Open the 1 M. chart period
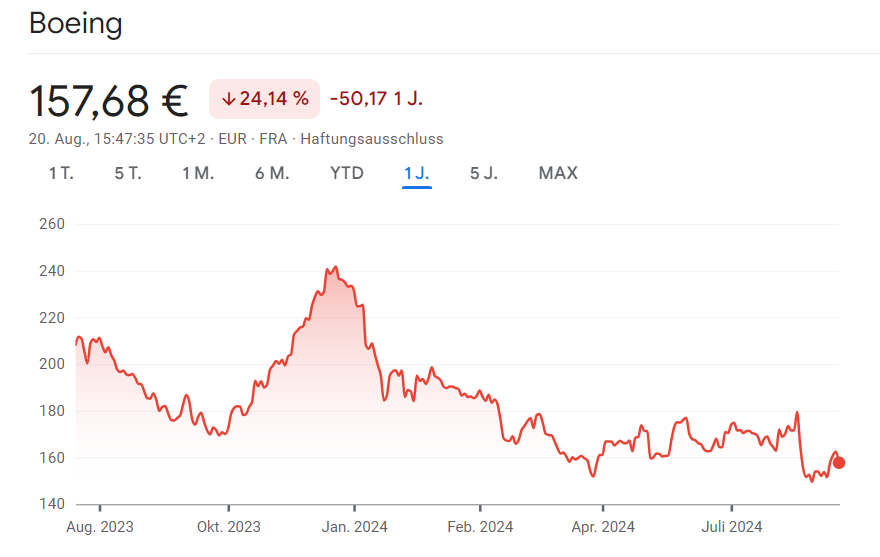Image resolution: width=880 pixels, height=557 pixels. coord(198,173)
